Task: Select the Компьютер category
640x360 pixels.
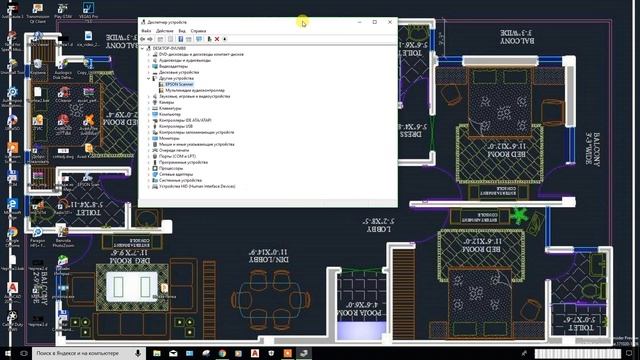Action: point(170,114)
